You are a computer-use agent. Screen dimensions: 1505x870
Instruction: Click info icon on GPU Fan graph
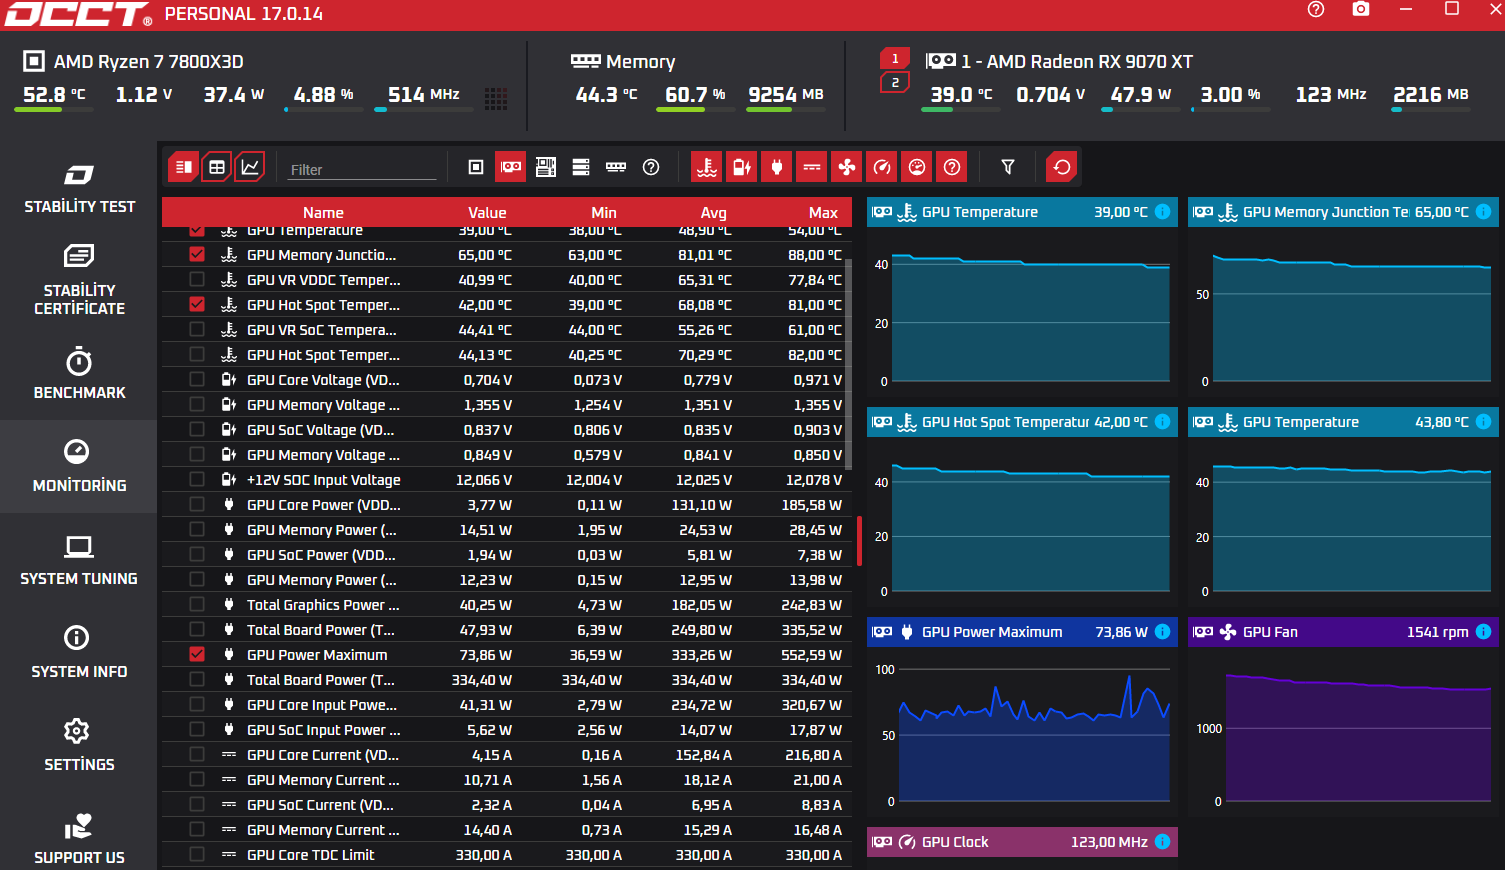(x=1484, y=632)
